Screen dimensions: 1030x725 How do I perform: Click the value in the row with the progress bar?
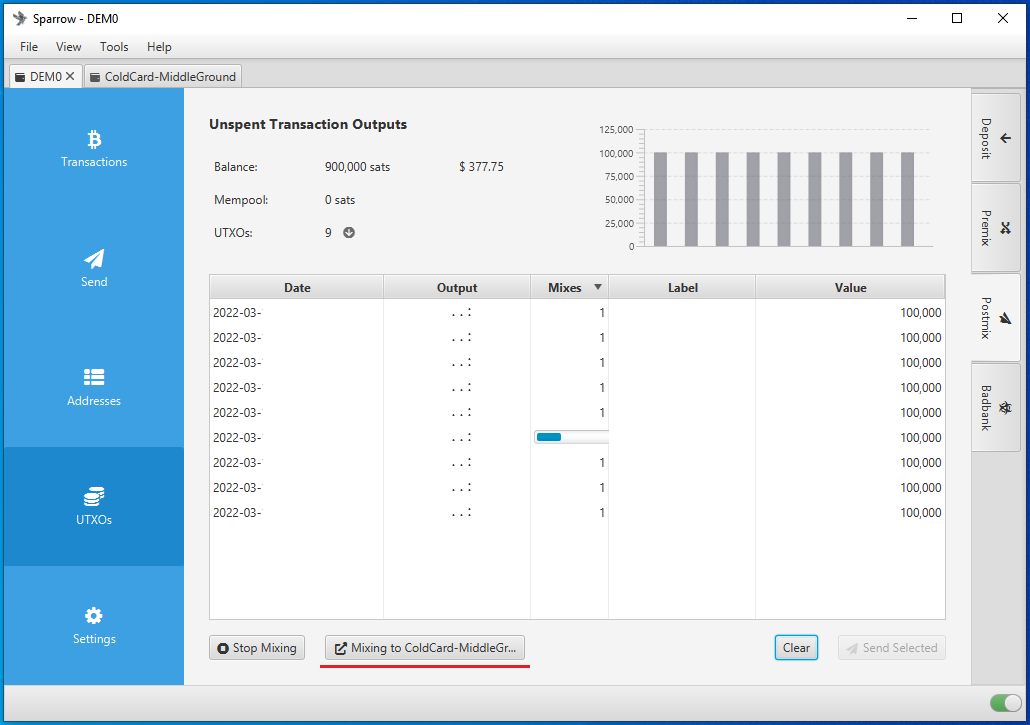coord(920,437)
